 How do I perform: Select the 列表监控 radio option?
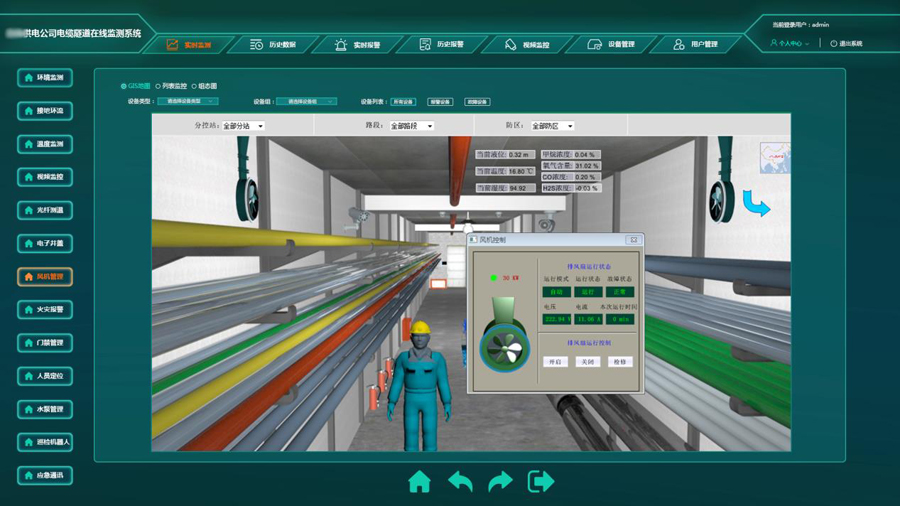click(x=158, y=87)
